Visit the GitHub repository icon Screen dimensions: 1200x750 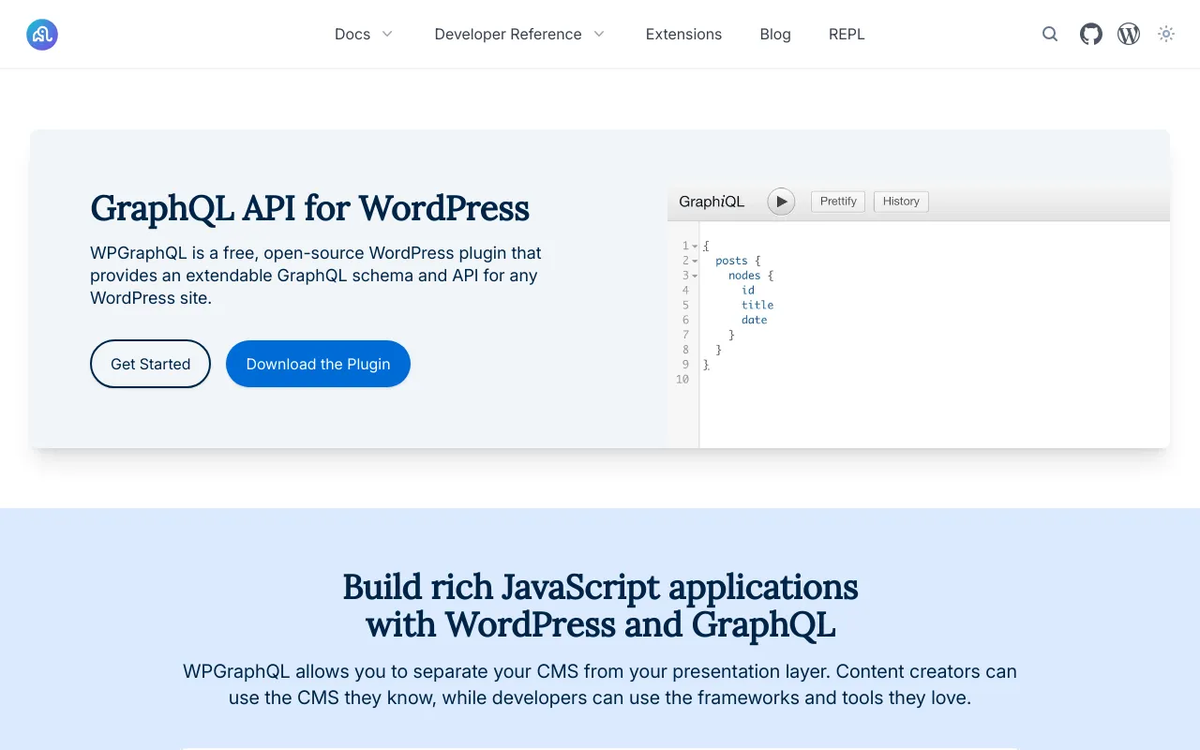coord(1091,34)
